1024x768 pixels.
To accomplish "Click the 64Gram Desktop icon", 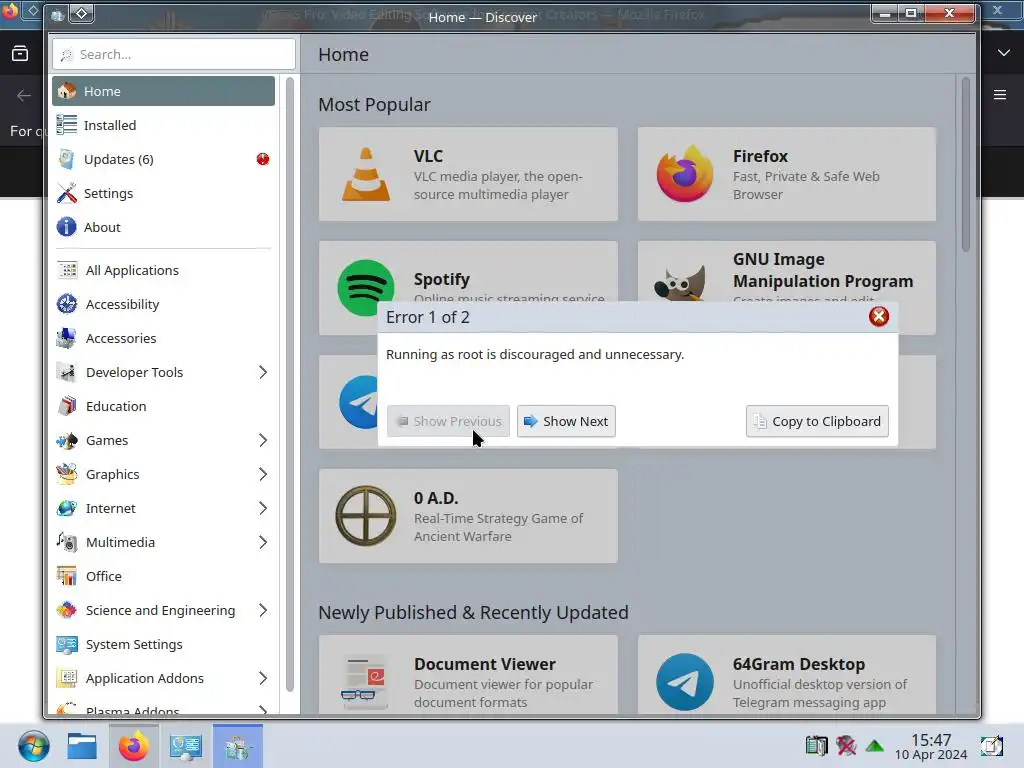I will coord(684,682).
